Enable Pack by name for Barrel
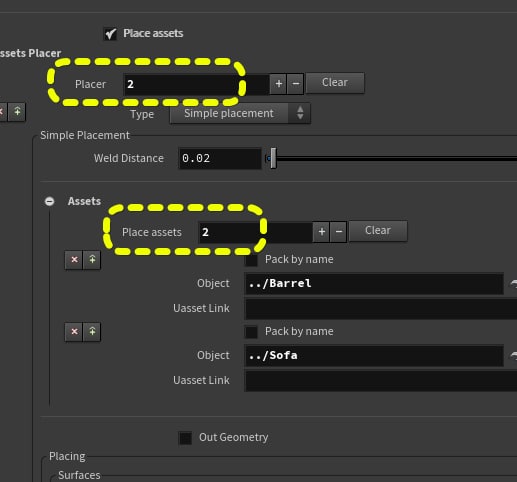 coord(251,260)
